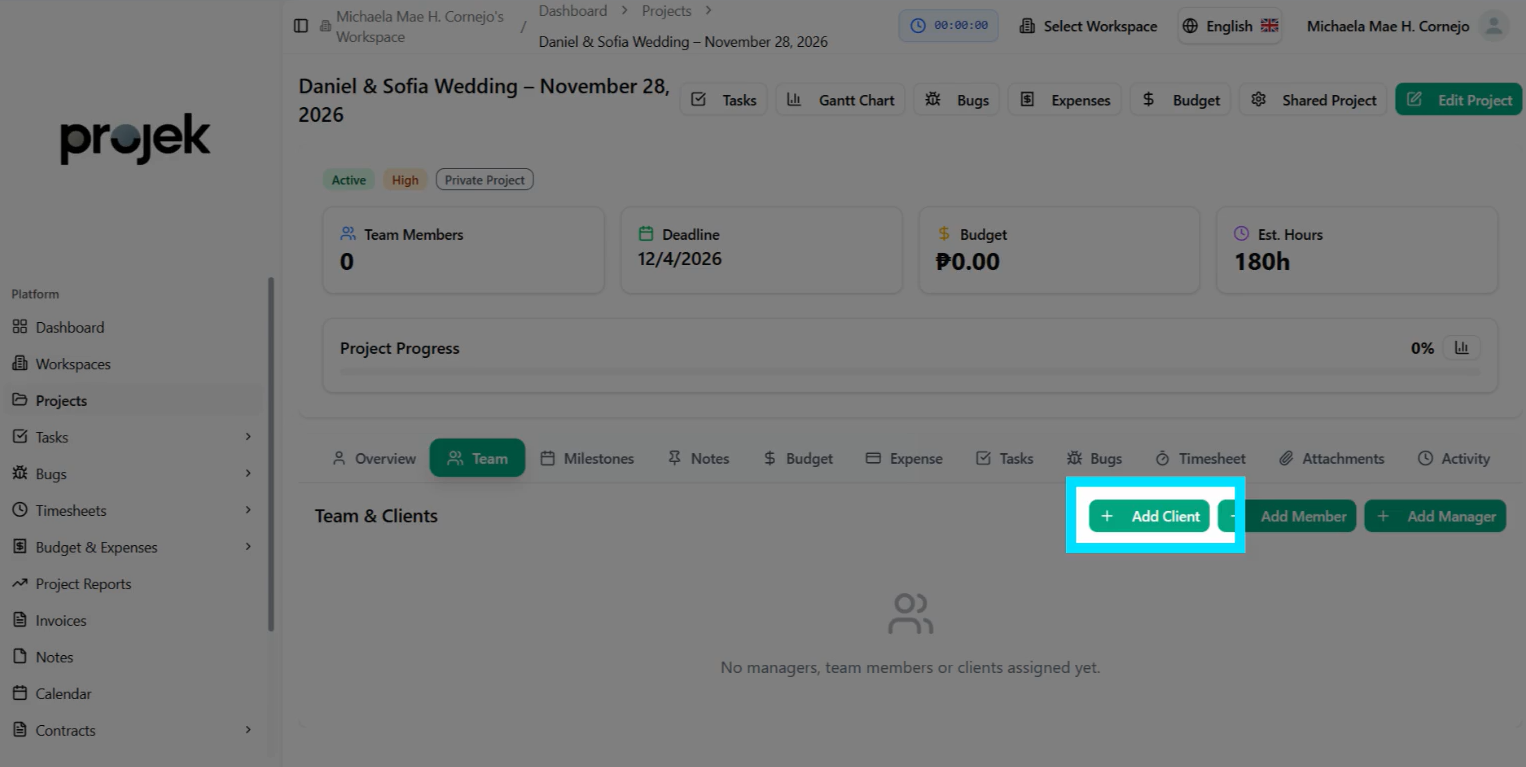This screenshot has width=1526, height=767.
Task: Click the Expenses toolbar button
Action: (x=1065, y=100)
